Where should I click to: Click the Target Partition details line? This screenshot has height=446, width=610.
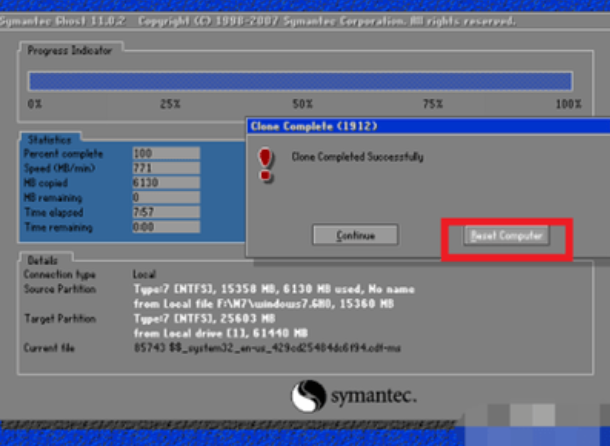tap(272, 318)
